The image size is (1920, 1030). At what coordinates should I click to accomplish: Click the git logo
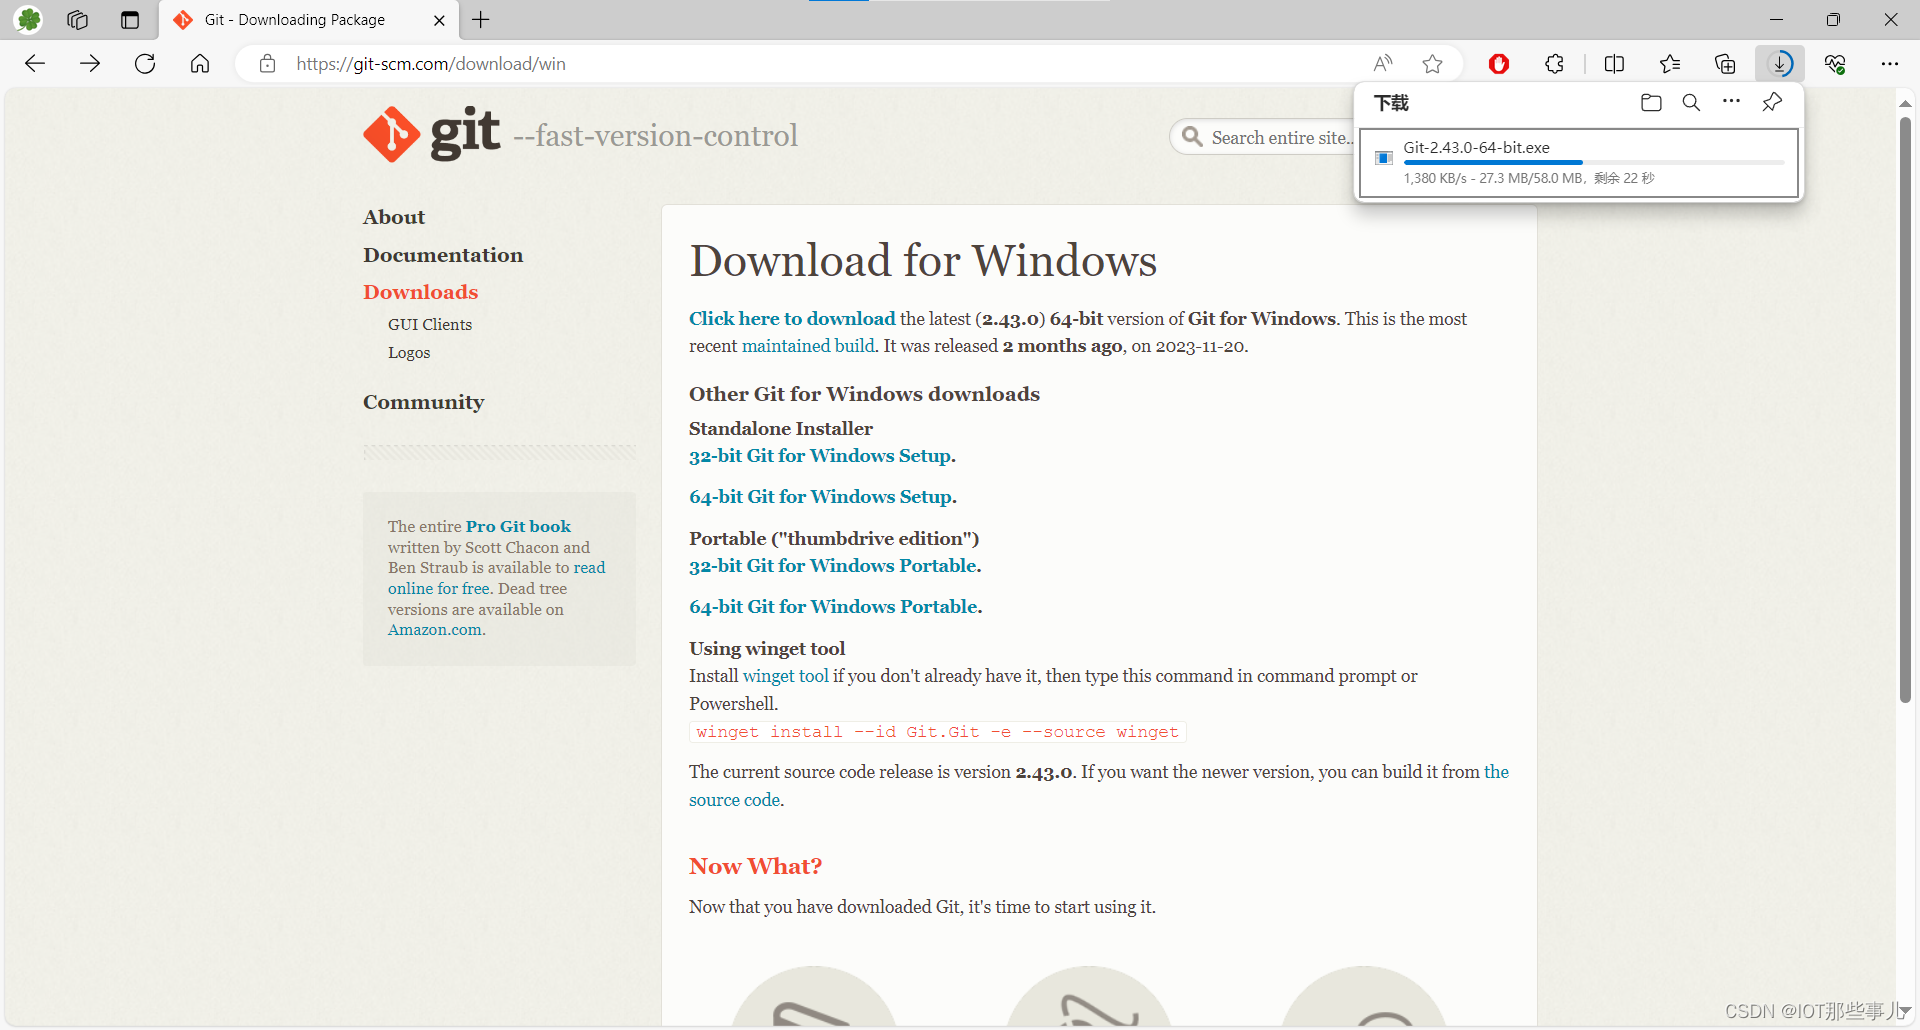point(432,134)
